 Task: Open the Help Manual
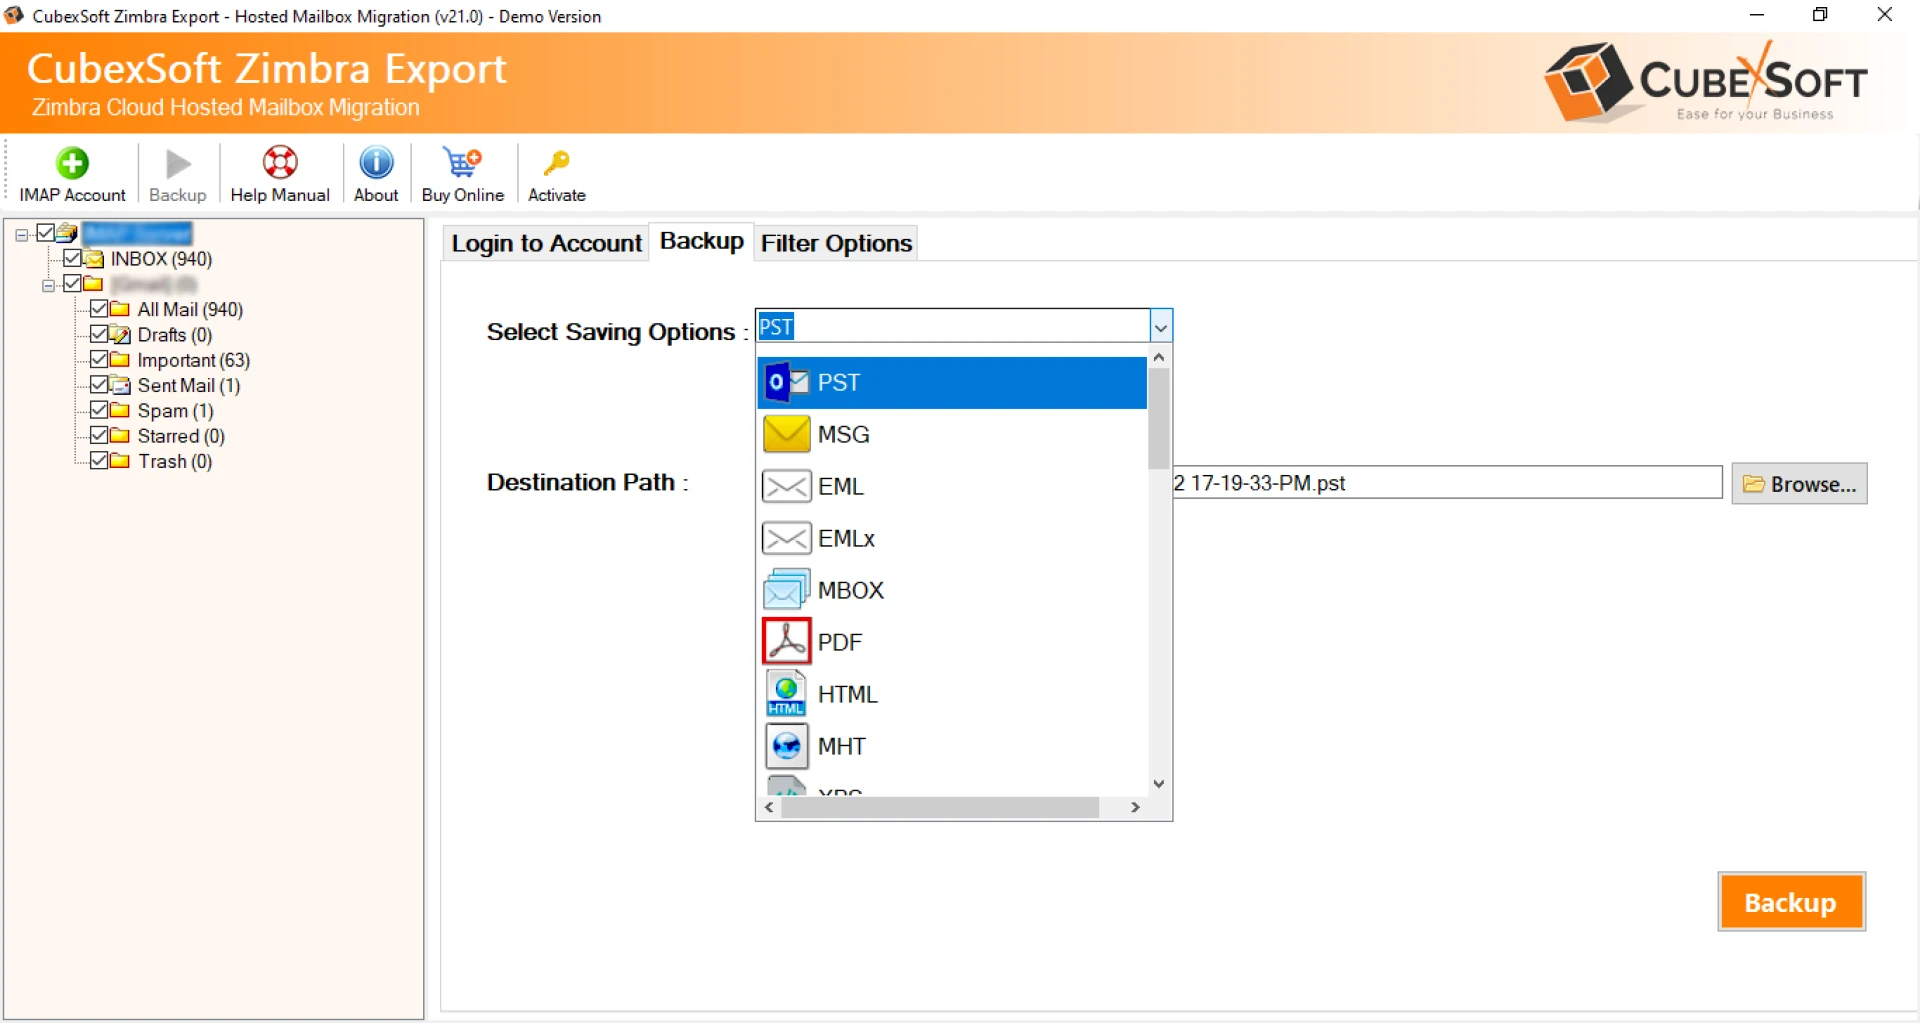[279, 172]
